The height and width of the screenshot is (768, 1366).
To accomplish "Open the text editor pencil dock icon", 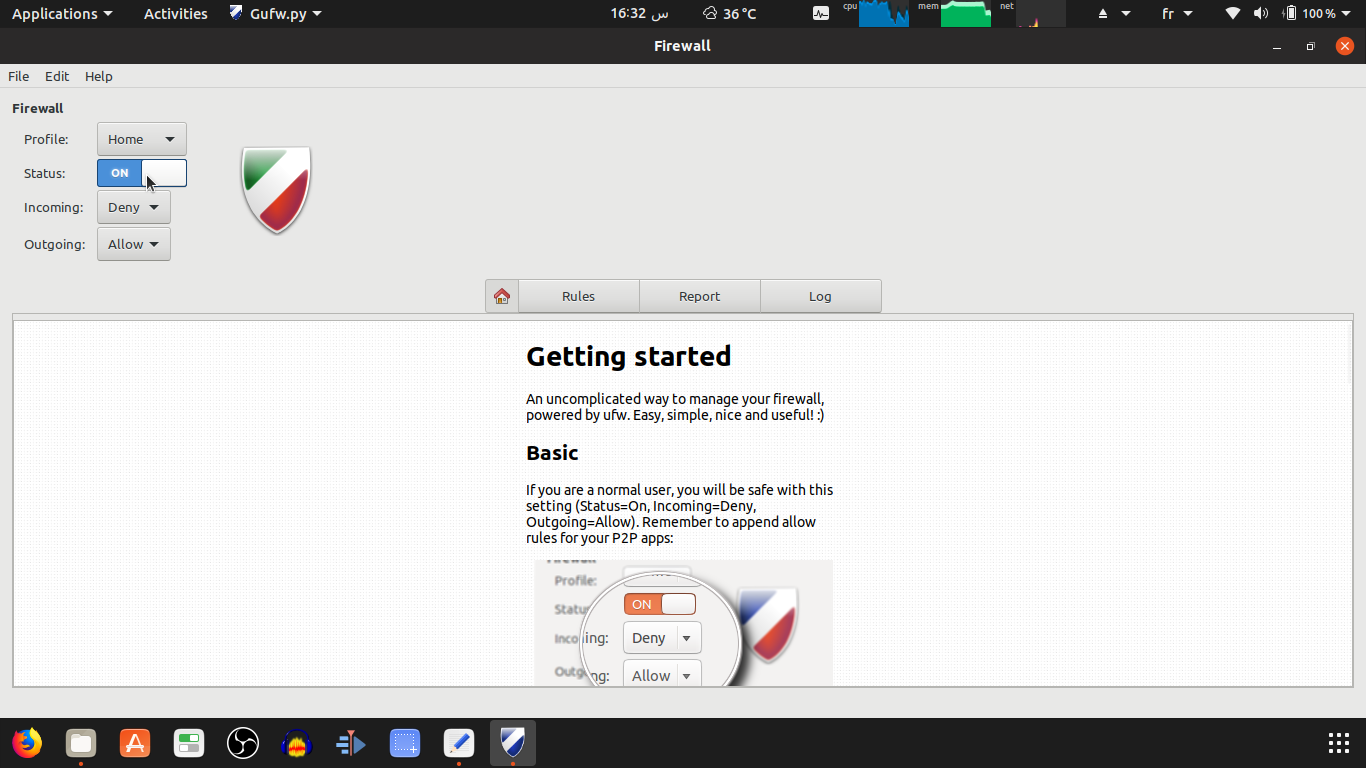I will point(459,743).
